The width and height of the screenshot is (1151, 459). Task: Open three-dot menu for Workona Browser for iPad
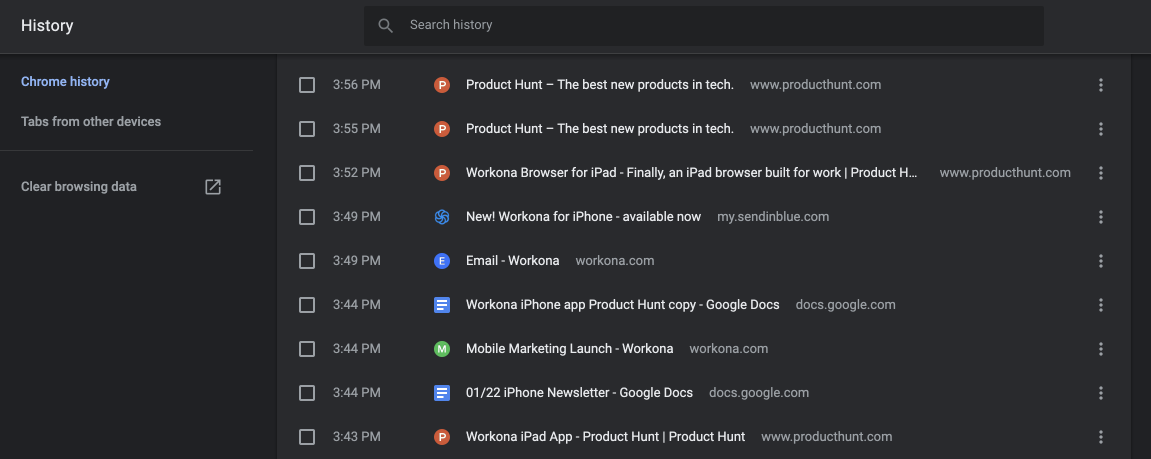pos(1100,173)
